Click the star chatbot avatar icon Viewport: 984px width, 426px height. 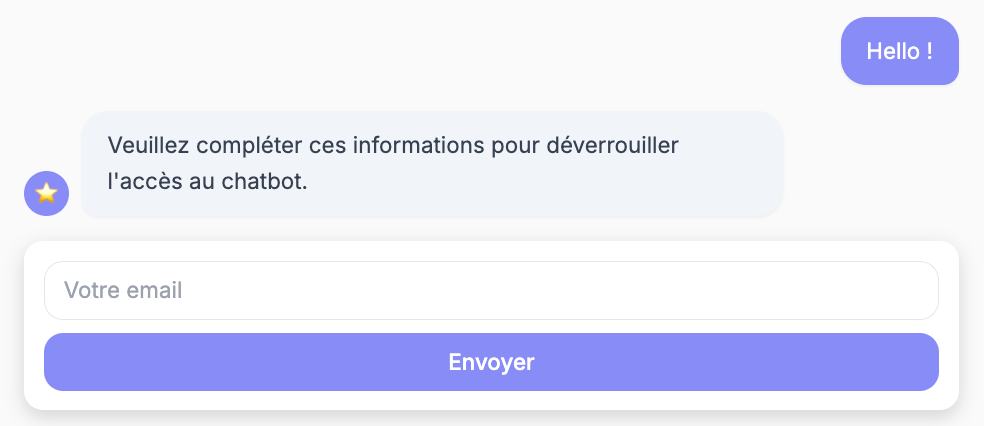coord(46,193)
